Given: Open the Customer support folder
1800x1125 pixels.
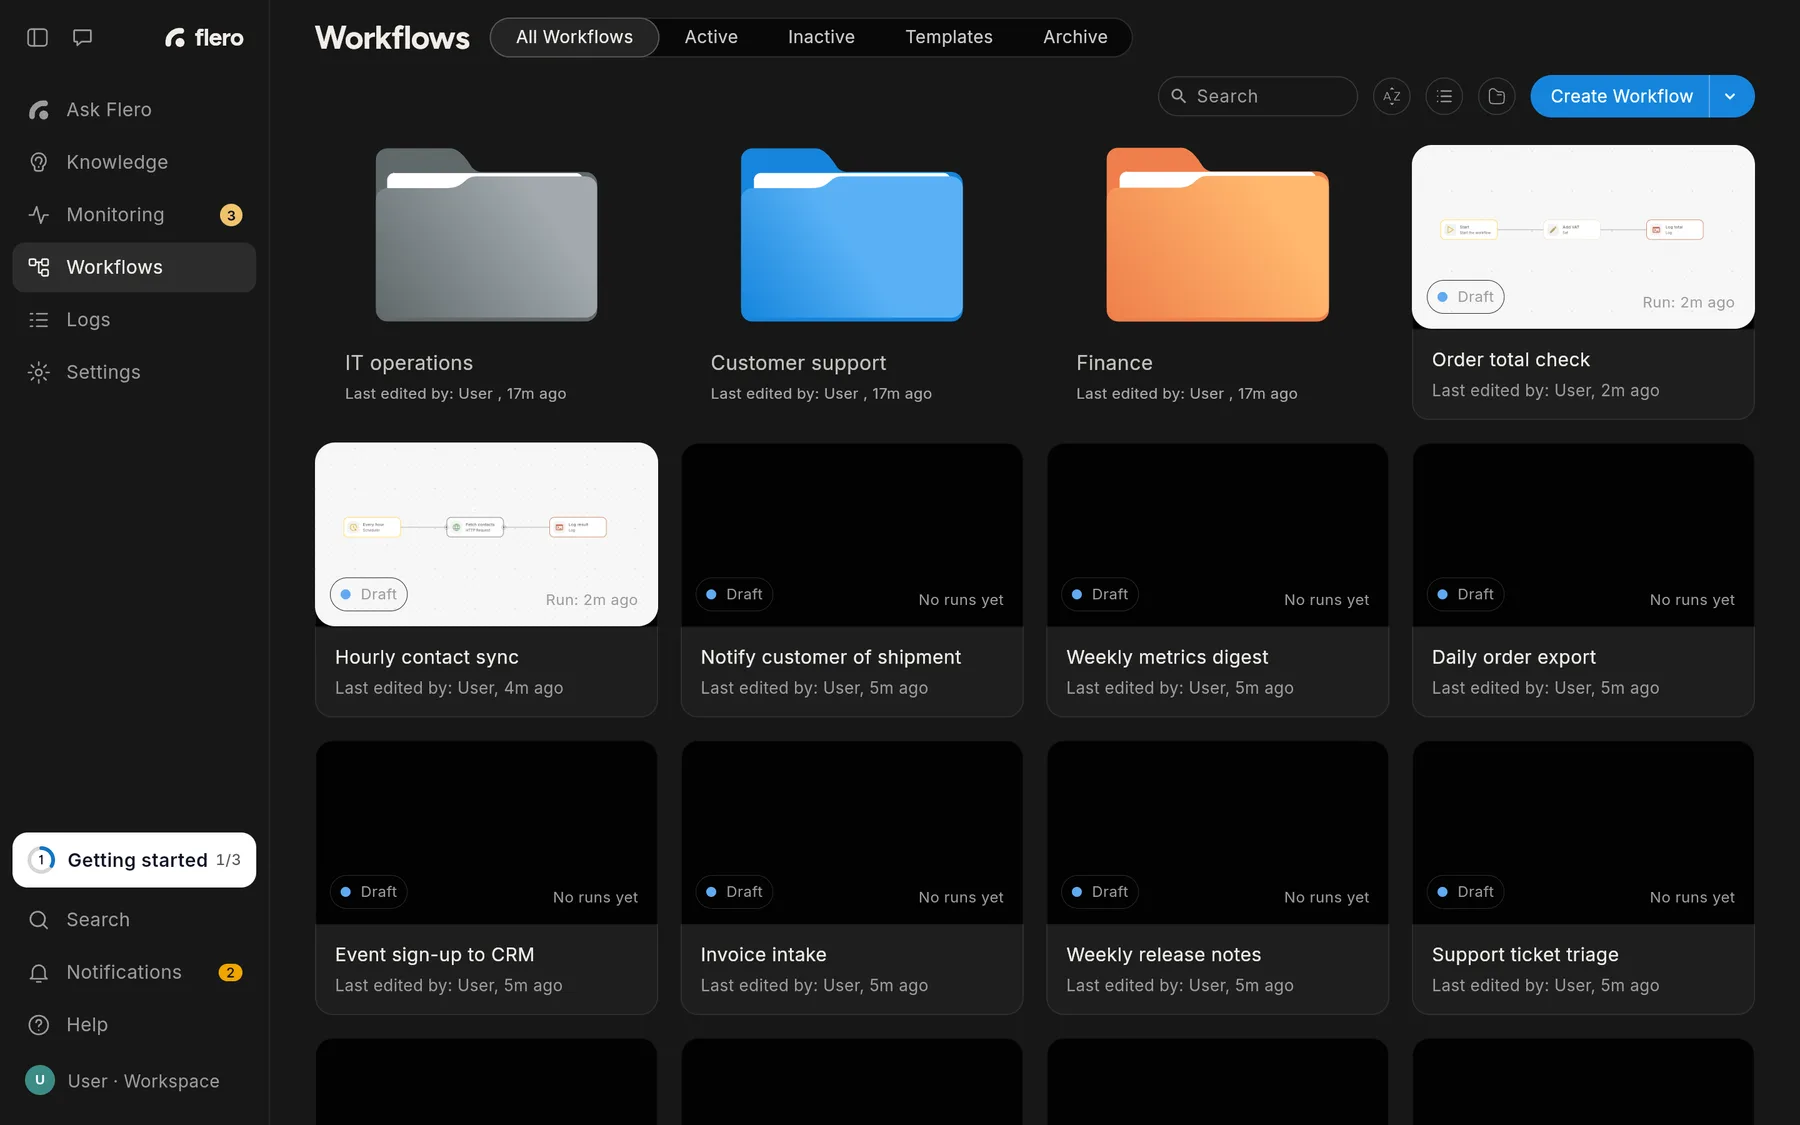Looking at the screenshot, I should pos(852,235).
